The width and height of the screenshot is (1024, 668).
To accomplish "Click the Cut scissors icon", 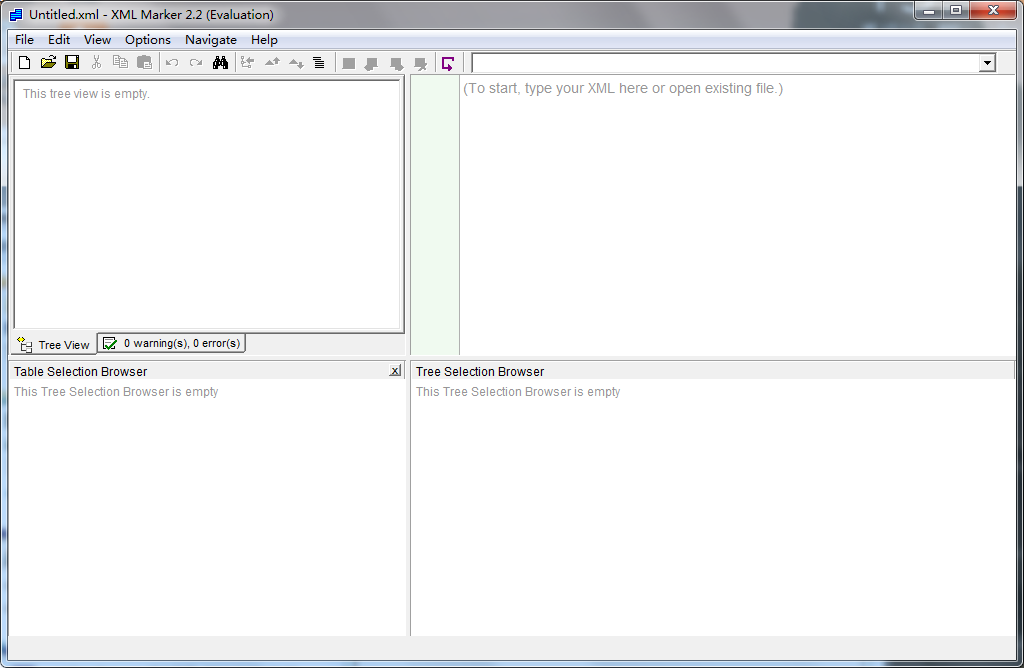I will point(97,63).
